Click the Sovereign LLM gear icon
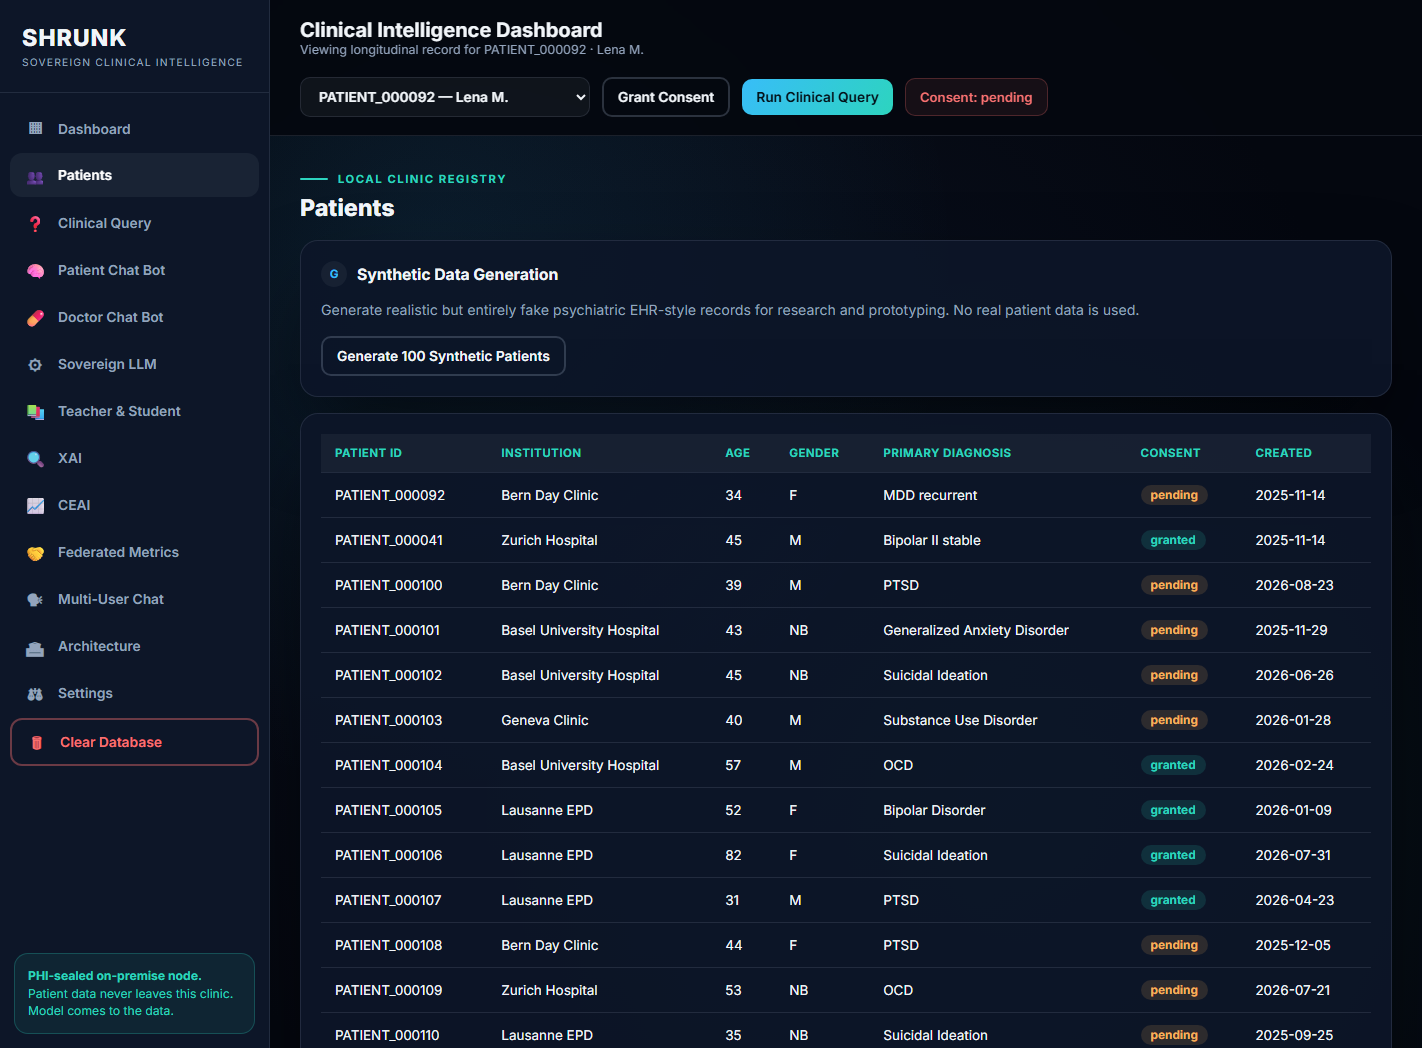This screenshot has height=1048, width=1422. click(36, 365)
